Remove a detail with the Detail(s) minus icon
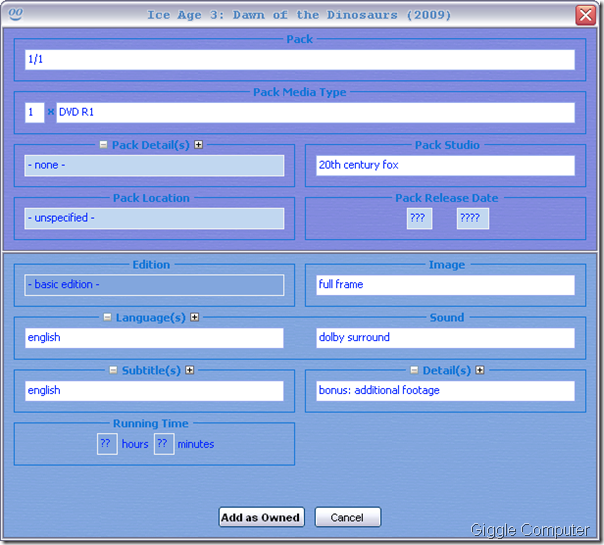Viewport: 604px width, 545px height. pos(414,370)
